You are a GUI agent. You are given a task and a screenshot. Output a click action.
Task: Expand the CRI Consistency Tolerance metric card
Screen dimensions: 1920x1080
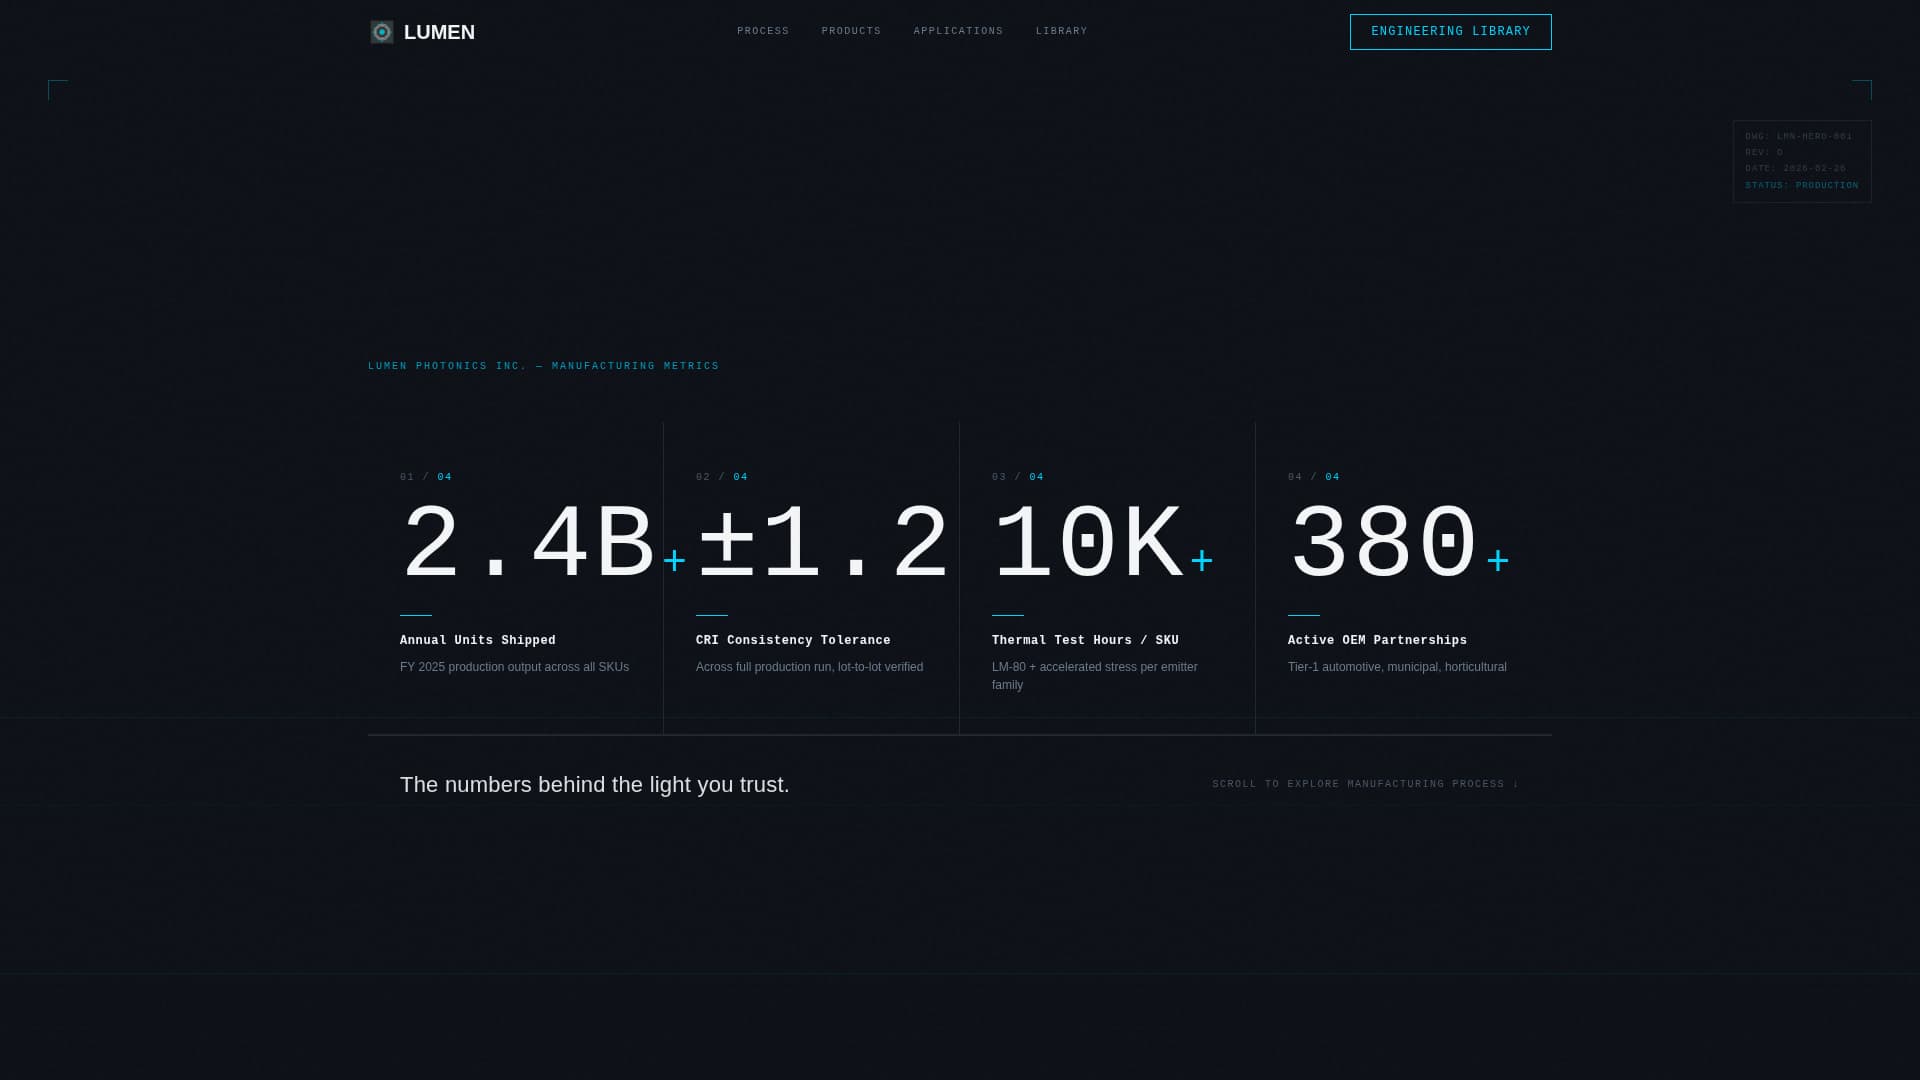(810, 576)
